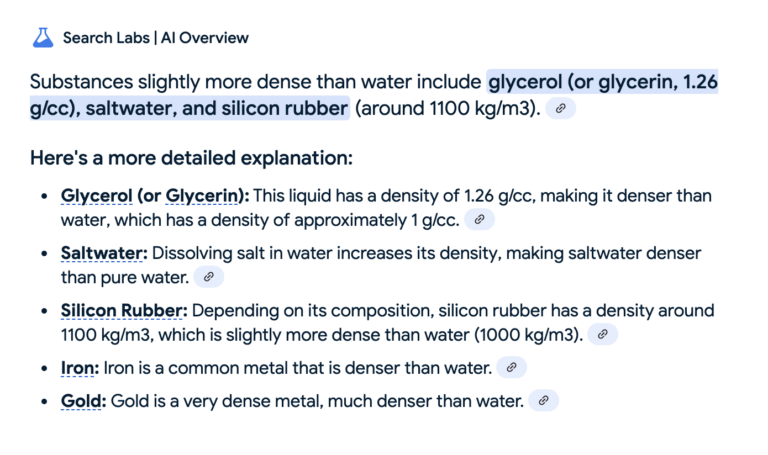This screenshot has height=455, width=768.
Task: Click the underlined Gold term
Action: click(x=81, y=401)
